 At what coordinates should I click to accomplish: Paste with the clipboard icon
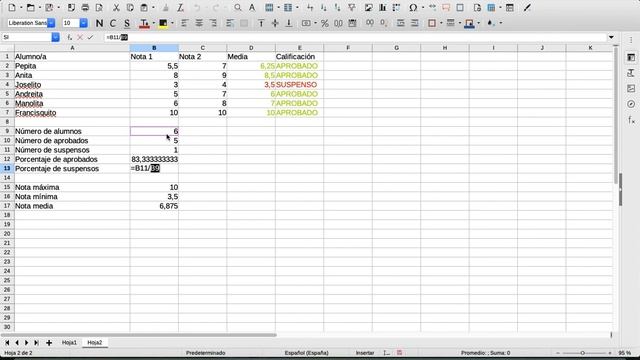coord(144,8)
